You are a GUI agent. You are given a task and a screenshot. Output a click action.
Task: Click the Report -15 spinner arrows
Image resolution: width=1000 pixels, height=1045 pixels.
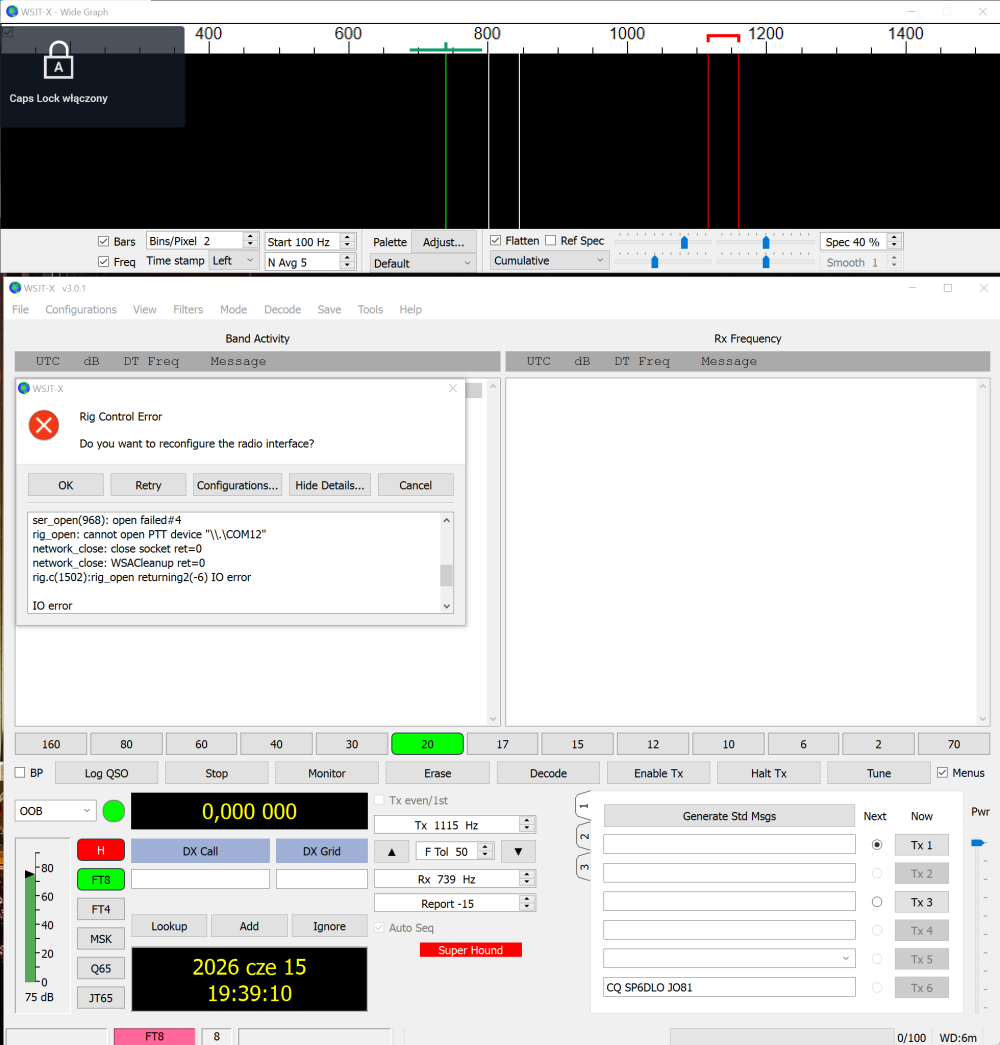(x=527, y=903)
